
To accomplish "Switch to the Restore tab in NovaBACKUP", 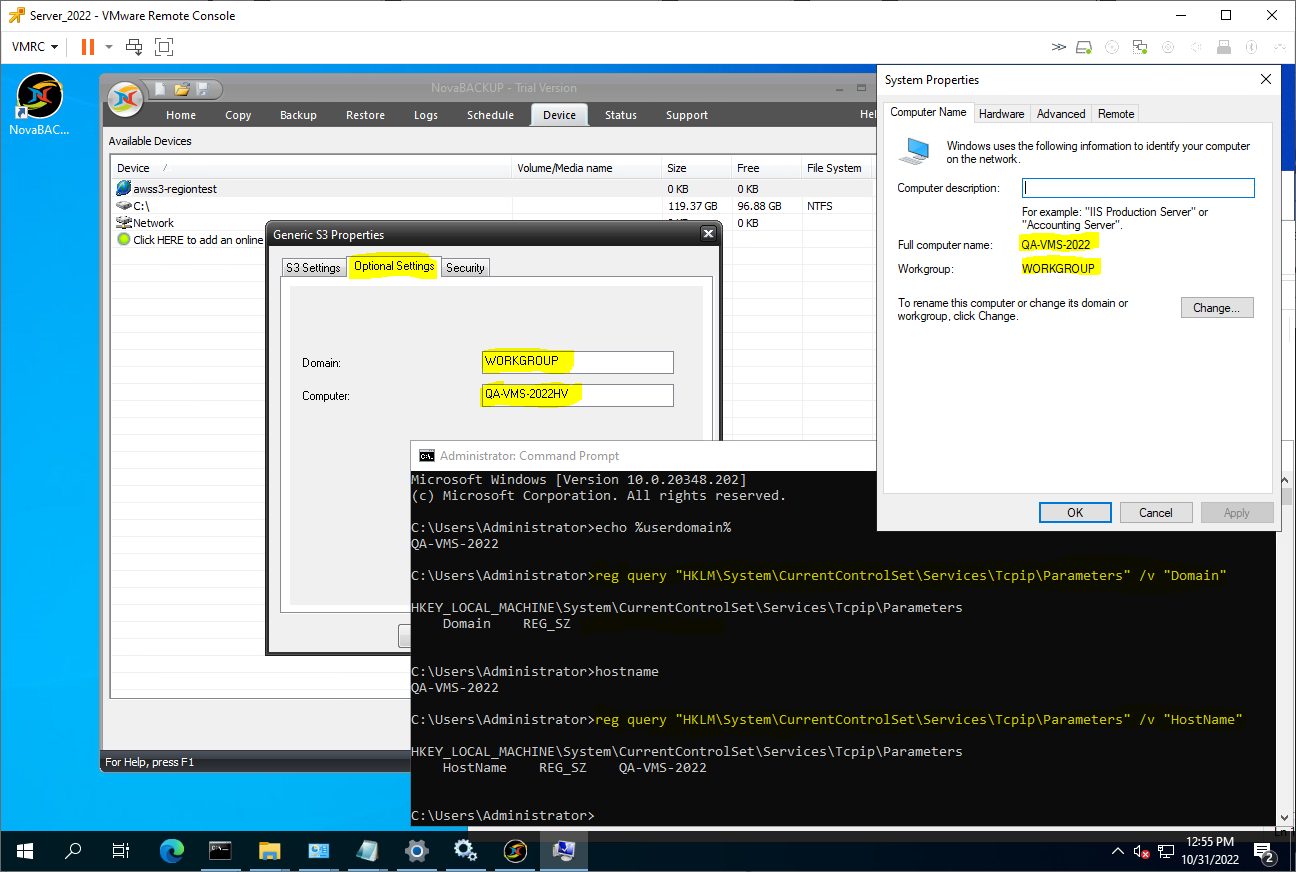I will (x=365, y=115).
